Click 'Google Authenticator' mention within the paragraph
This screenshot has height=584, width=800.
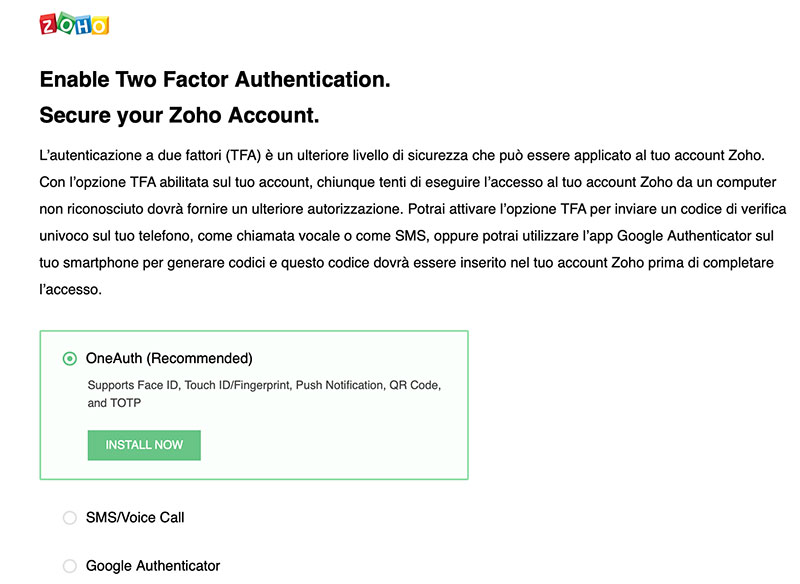684,236
